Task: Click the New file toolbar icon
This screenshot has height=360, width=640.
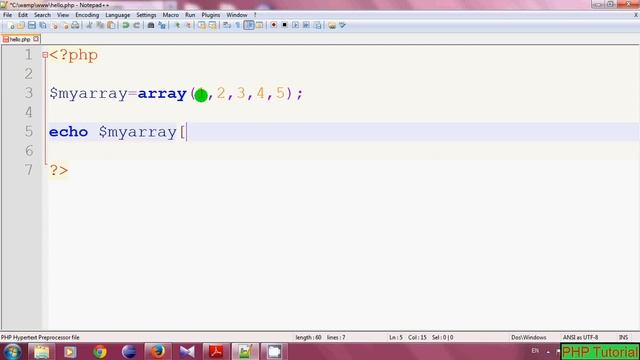Action: click(11, 25)
